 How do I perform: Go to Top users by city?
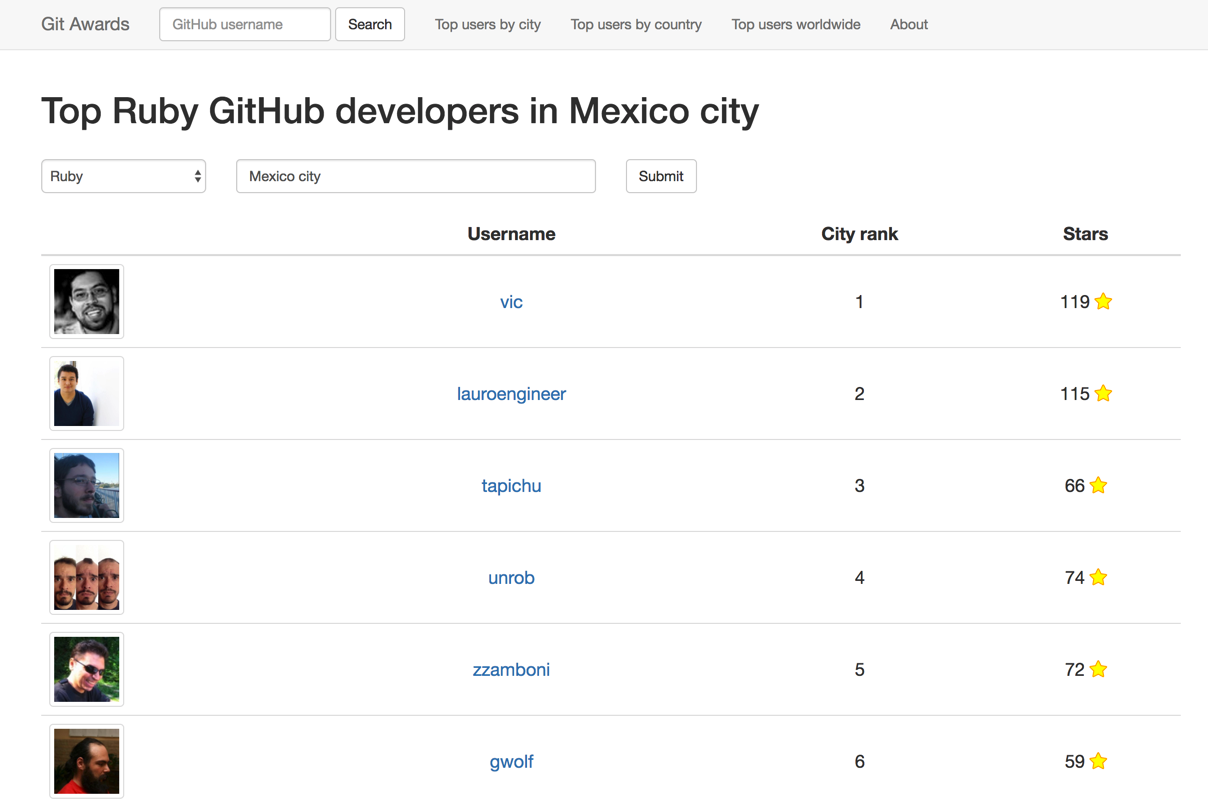487,24
